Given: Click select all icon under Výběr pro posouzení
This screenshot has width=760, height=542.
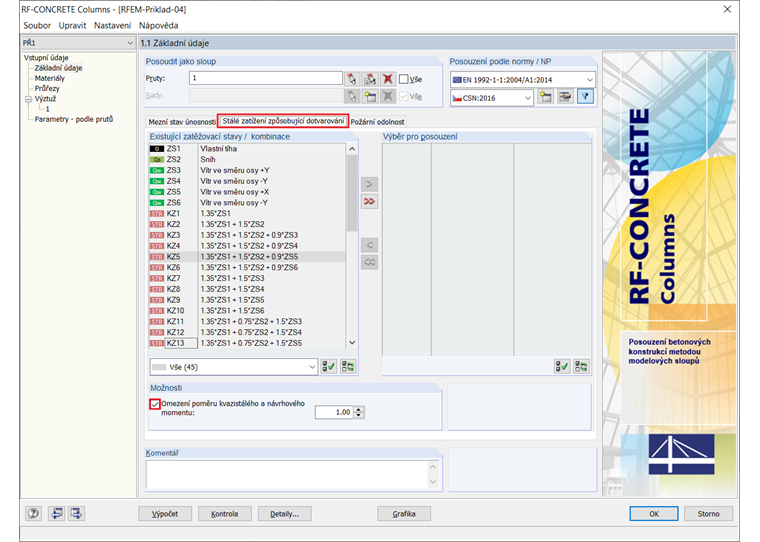Looking at the screenshot, I should (562, 367).
